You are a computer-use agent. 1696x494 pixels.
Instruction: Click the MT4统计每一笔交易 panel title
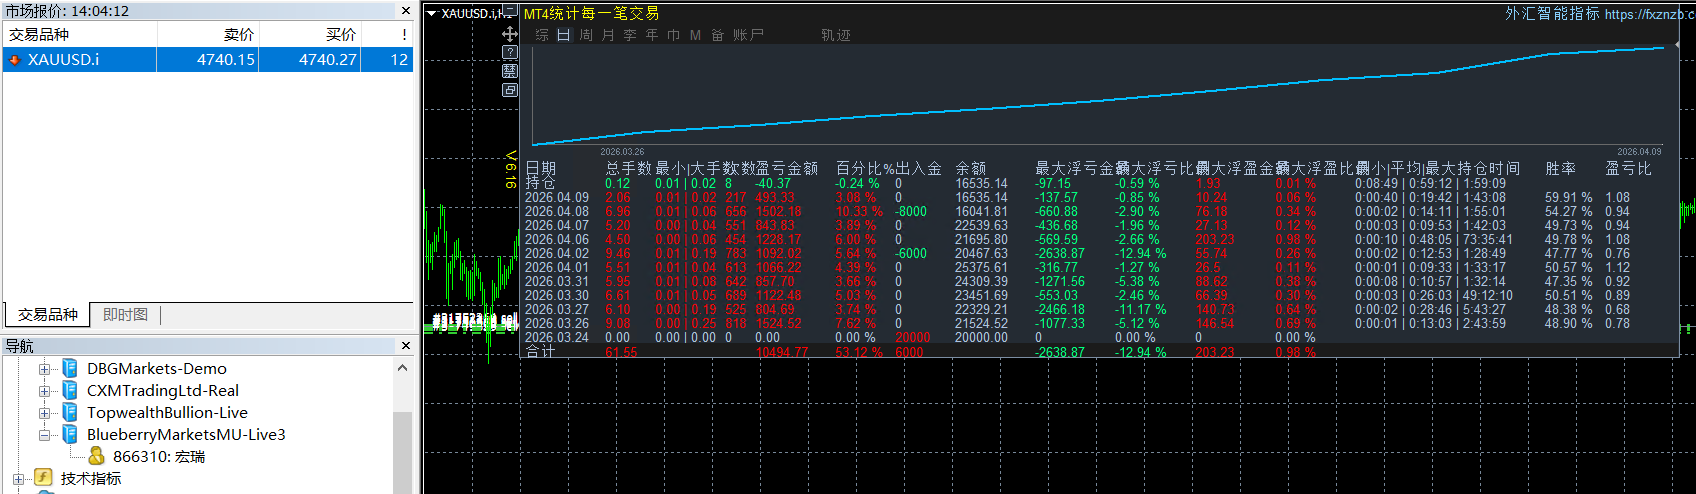pos(591,14)
